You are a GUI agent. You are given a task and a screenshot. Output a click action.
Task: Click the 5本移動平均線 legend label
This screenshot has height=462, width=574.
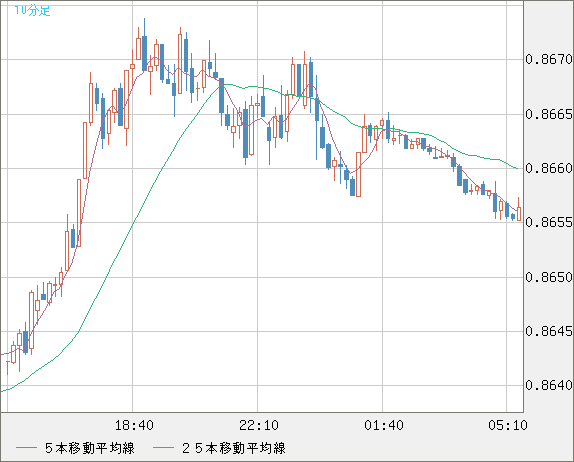click(x=90, y=448)
